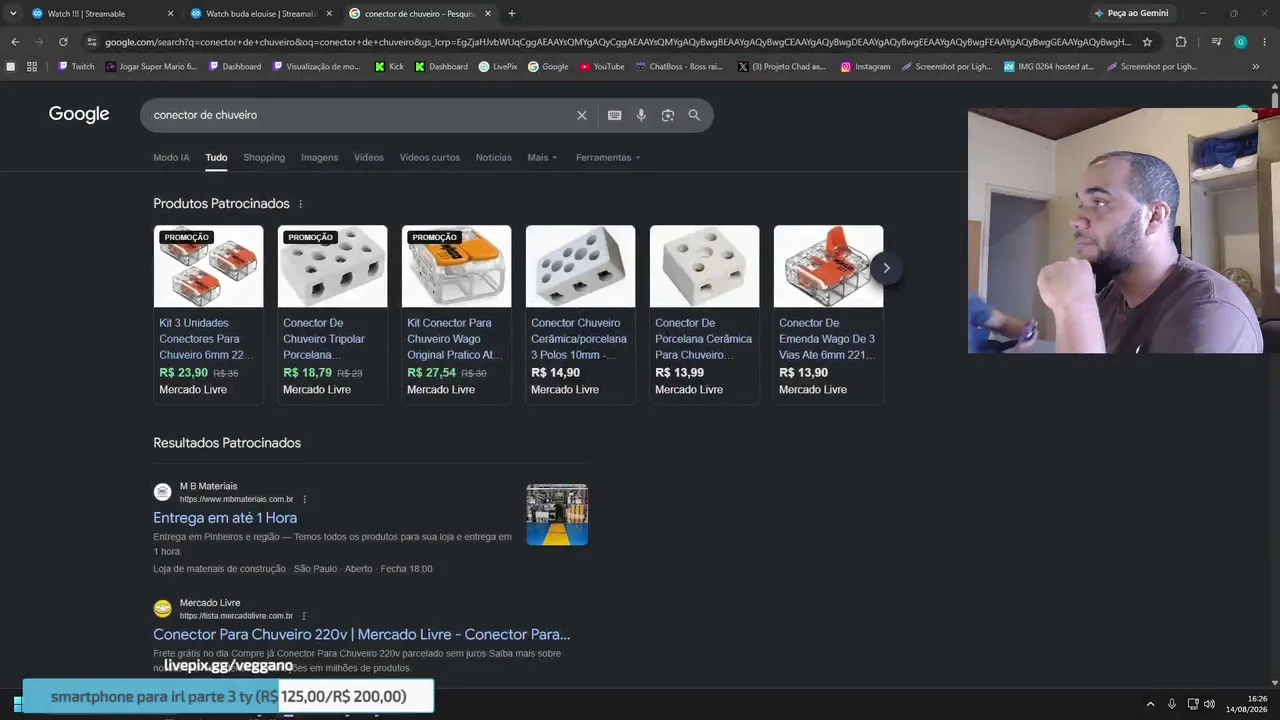This screenshot has height=720, width=1280.
Task: Open the R$ 14,90 ceramic connector thumbnail
Action: click(580, 266)
